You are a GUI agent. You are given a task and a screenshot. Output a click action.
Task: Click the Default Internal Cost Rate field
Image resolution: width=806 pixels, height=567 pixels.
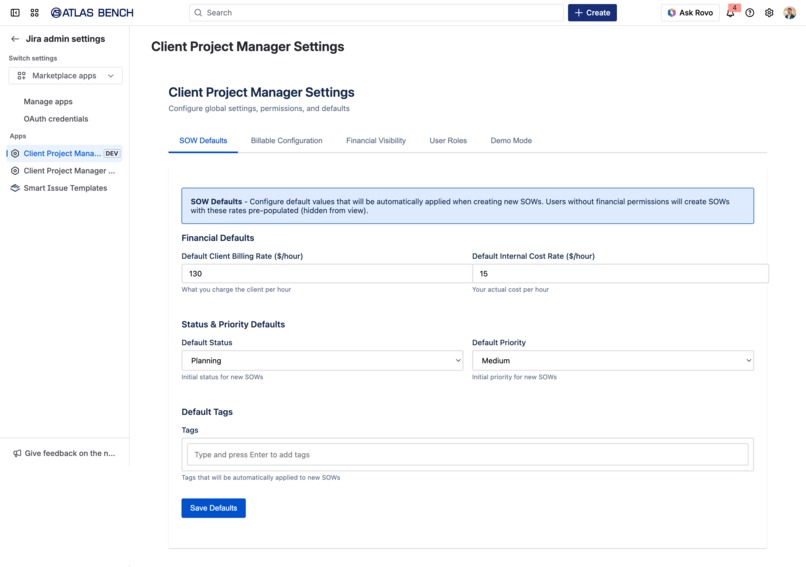(620, 273)
